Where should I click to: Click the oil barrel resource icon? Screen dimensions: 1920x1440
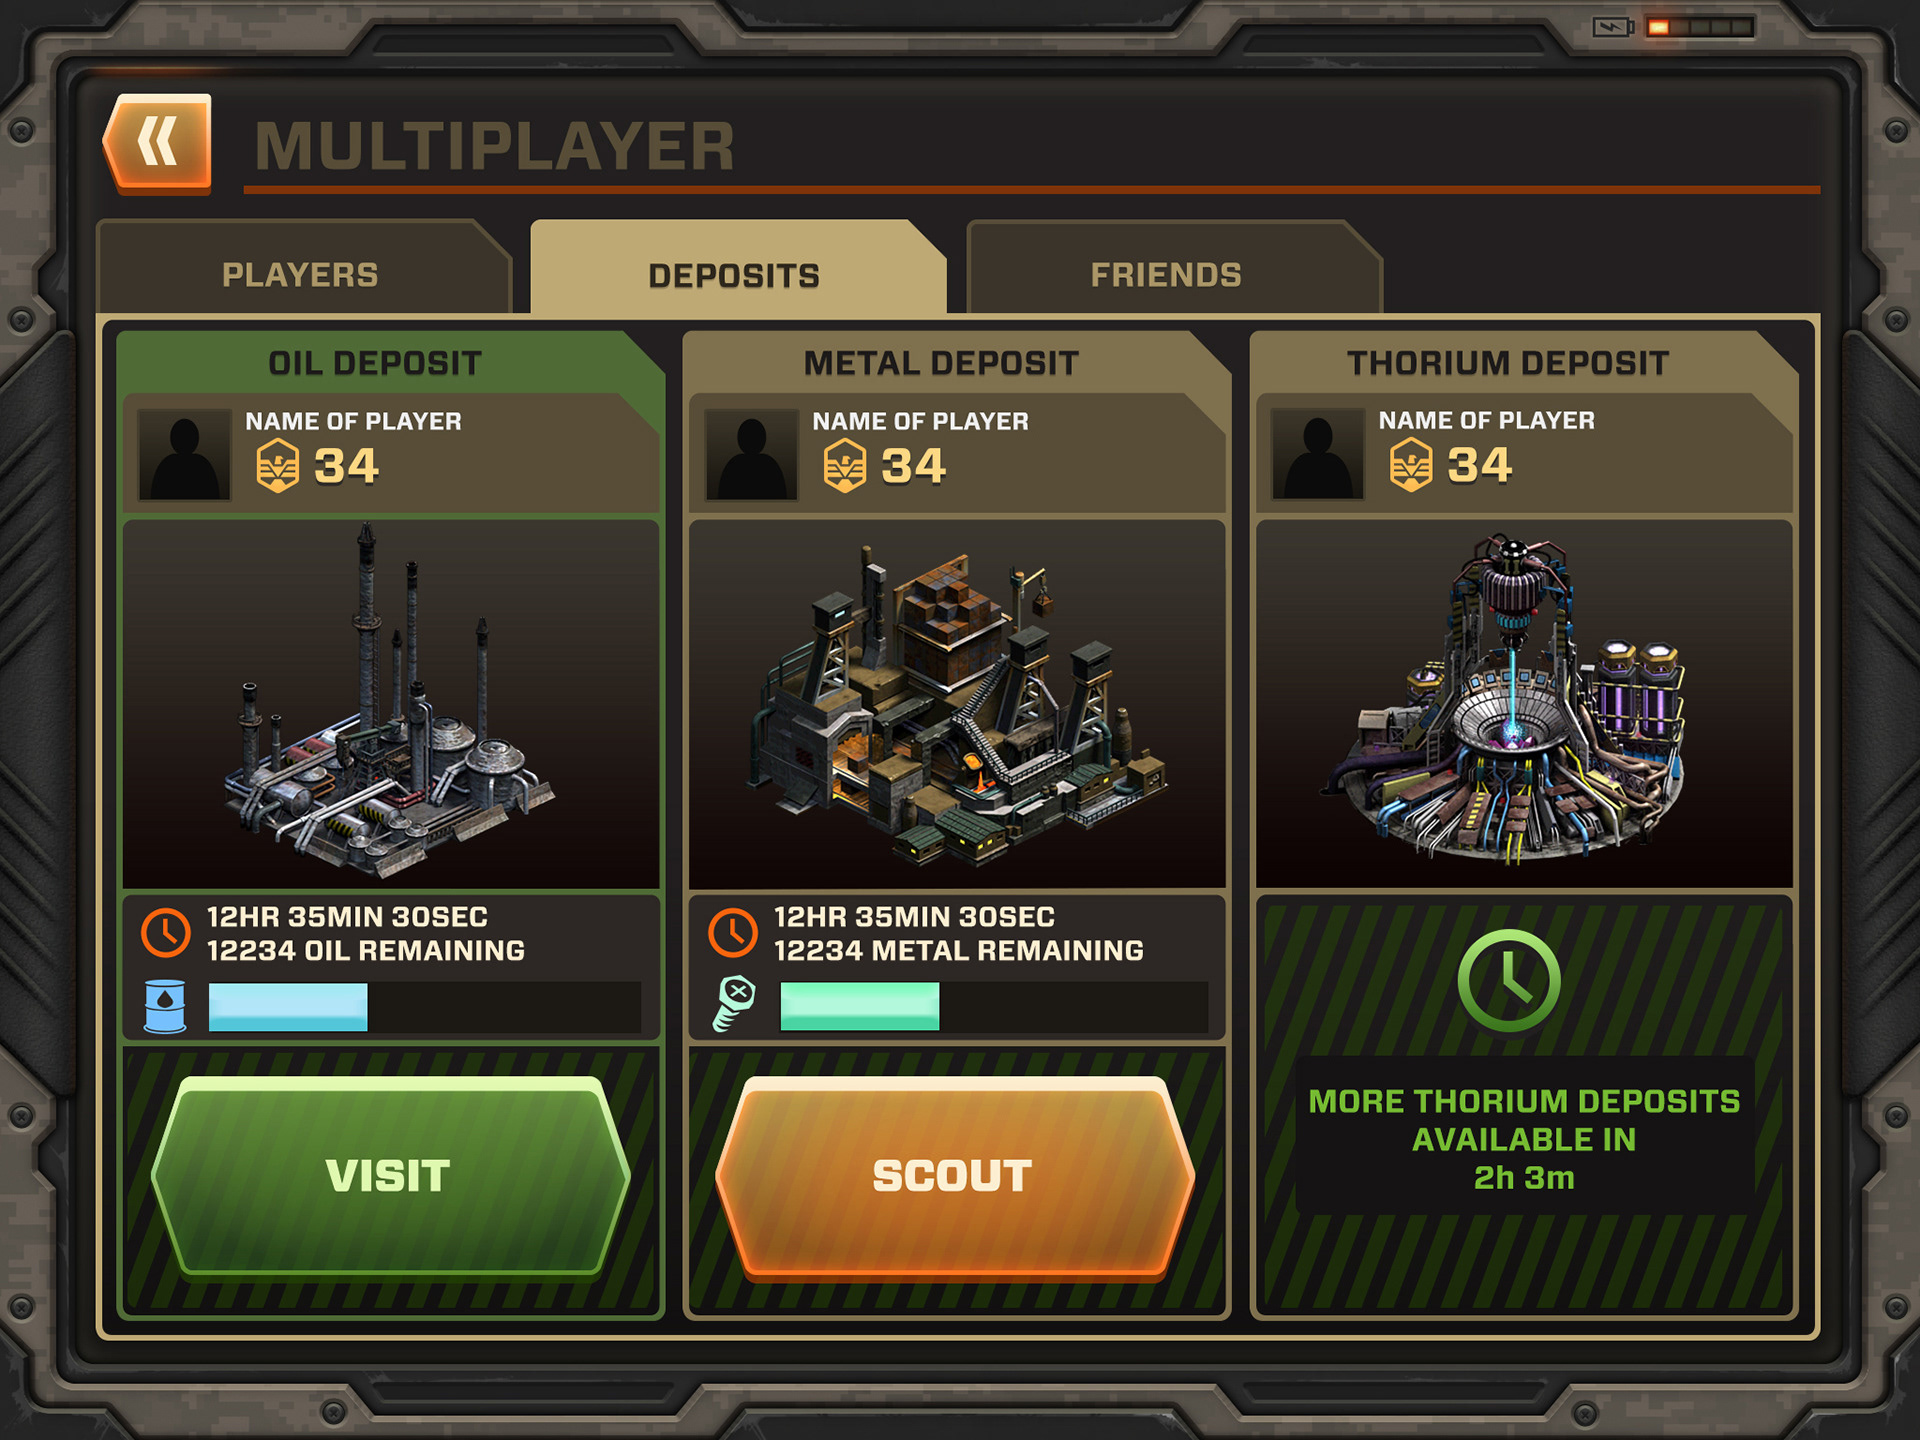coord(165,1005)
